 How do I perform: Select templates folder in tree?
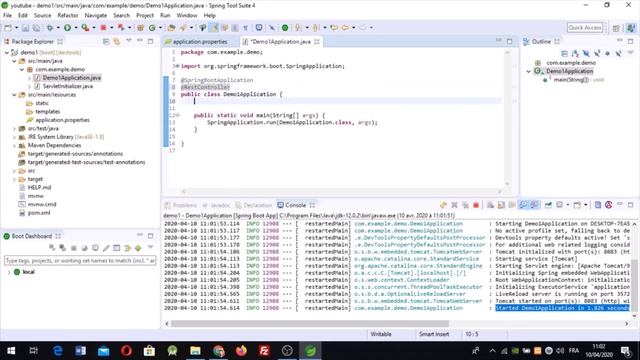coord(47,111)
